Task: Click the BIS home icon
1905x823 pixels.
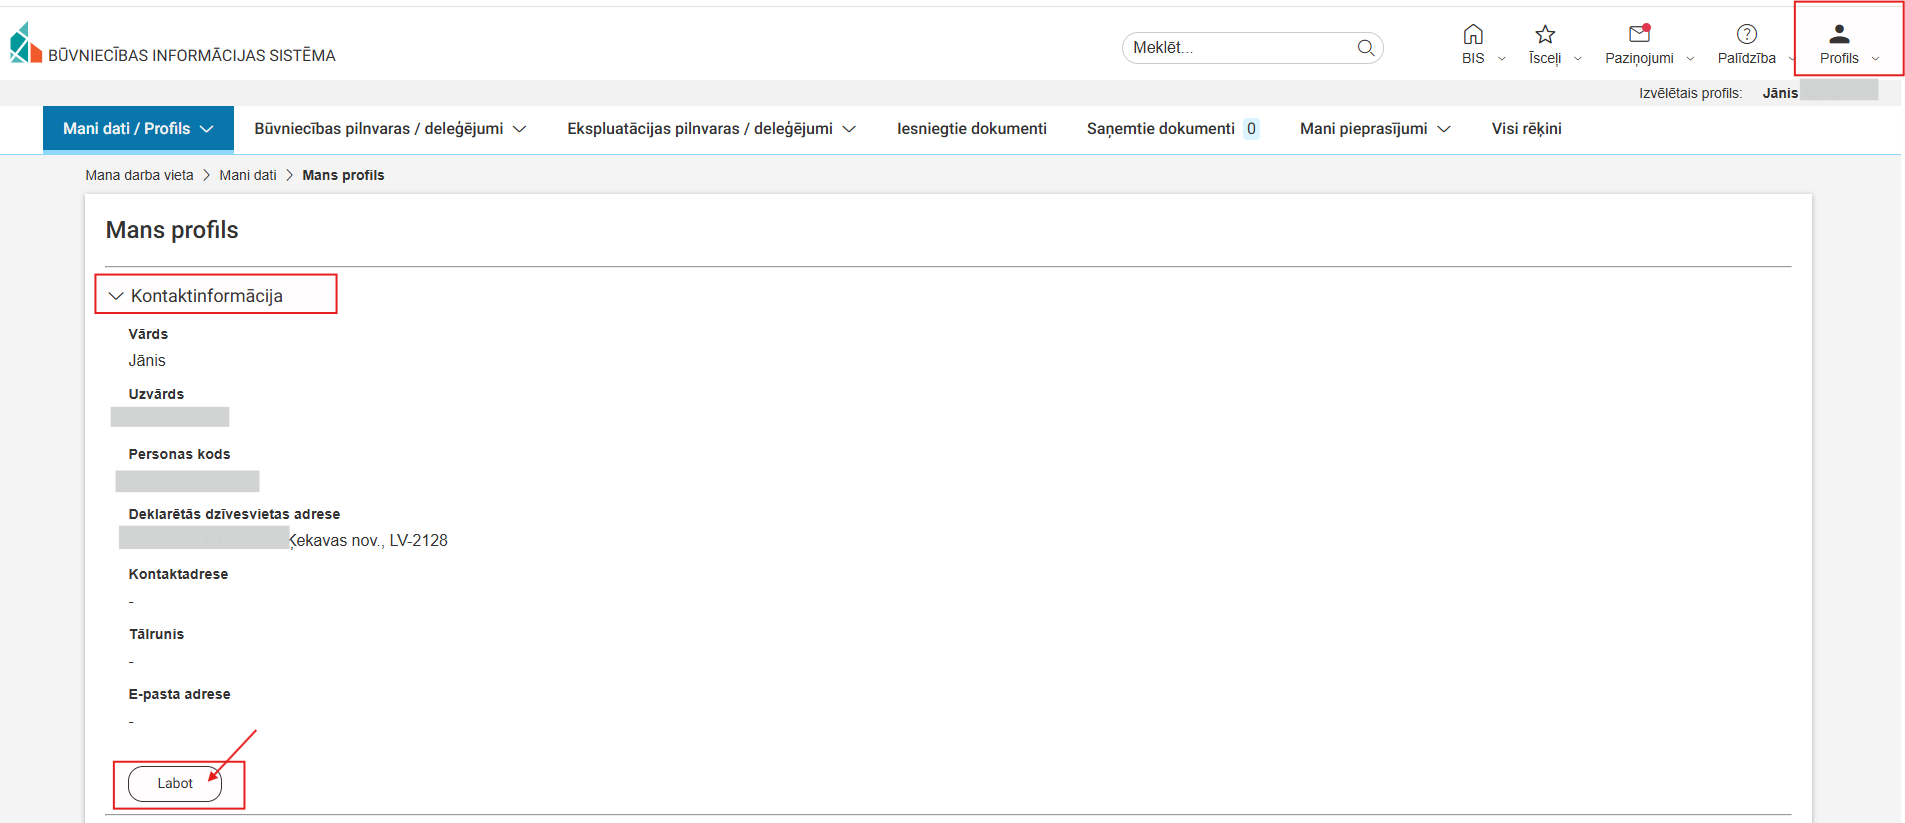Action: click(x=1472, y=35)
